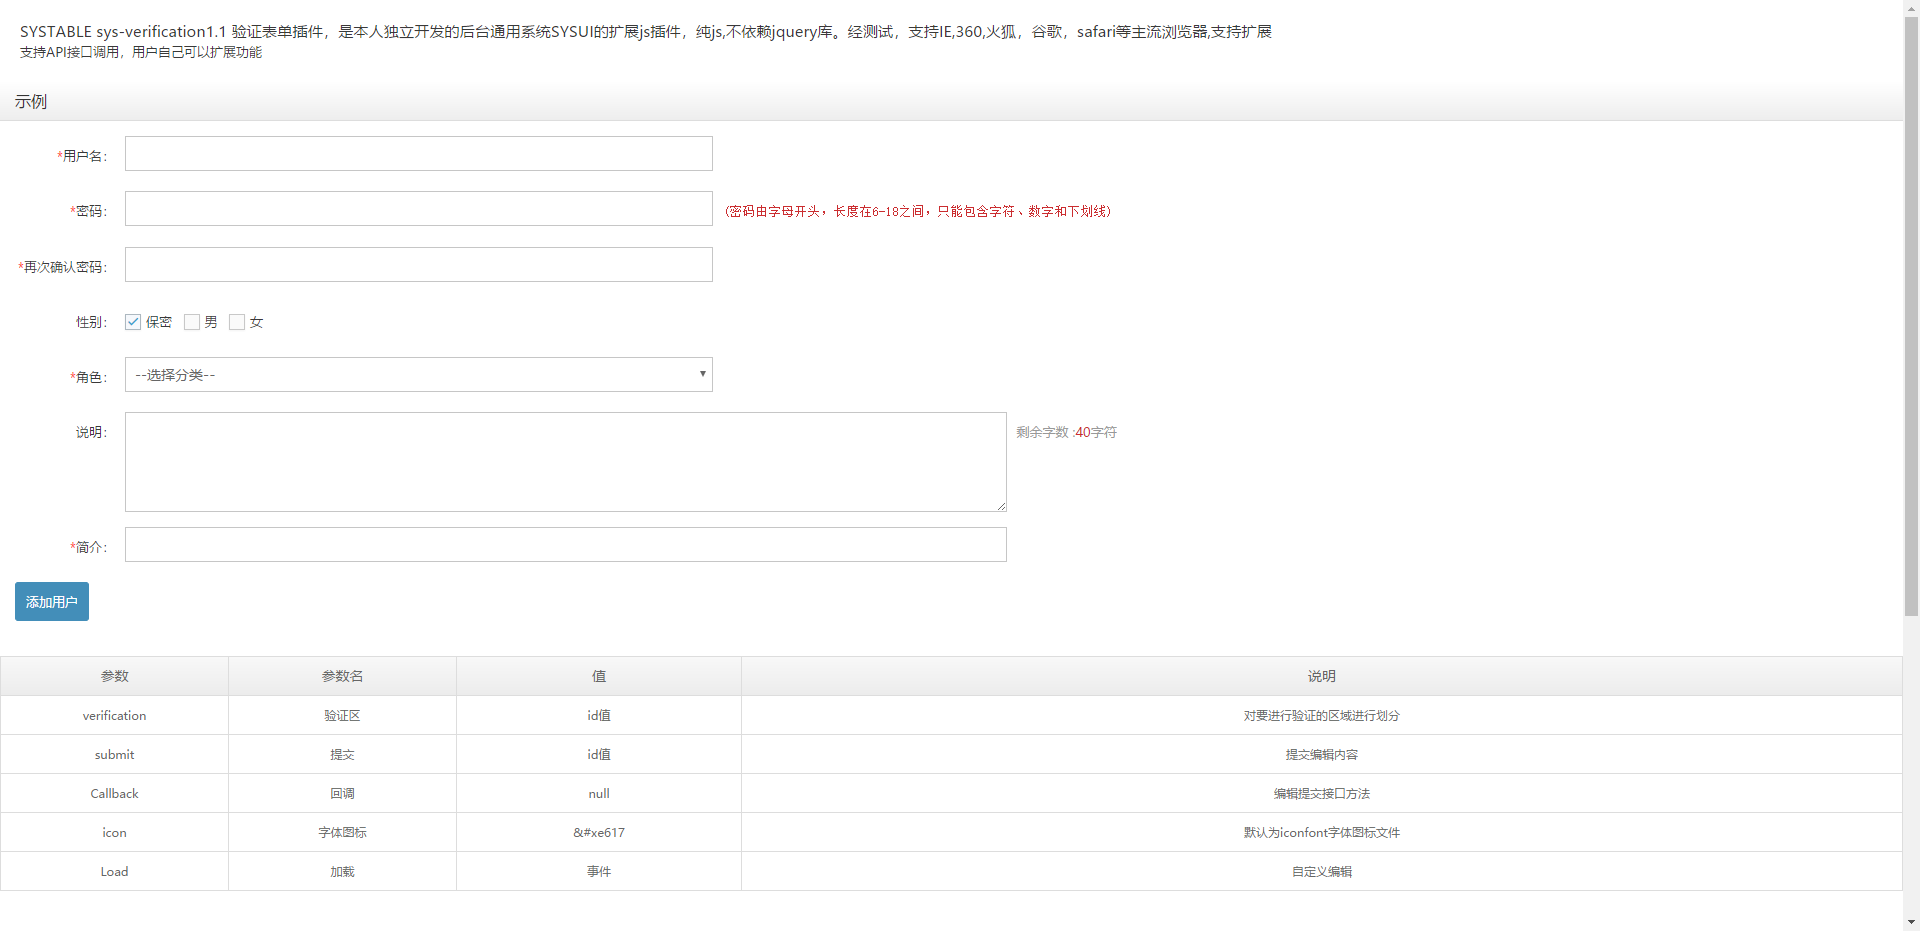Click the 说明 table column header
The image size is (1920, 931).
1321,676
